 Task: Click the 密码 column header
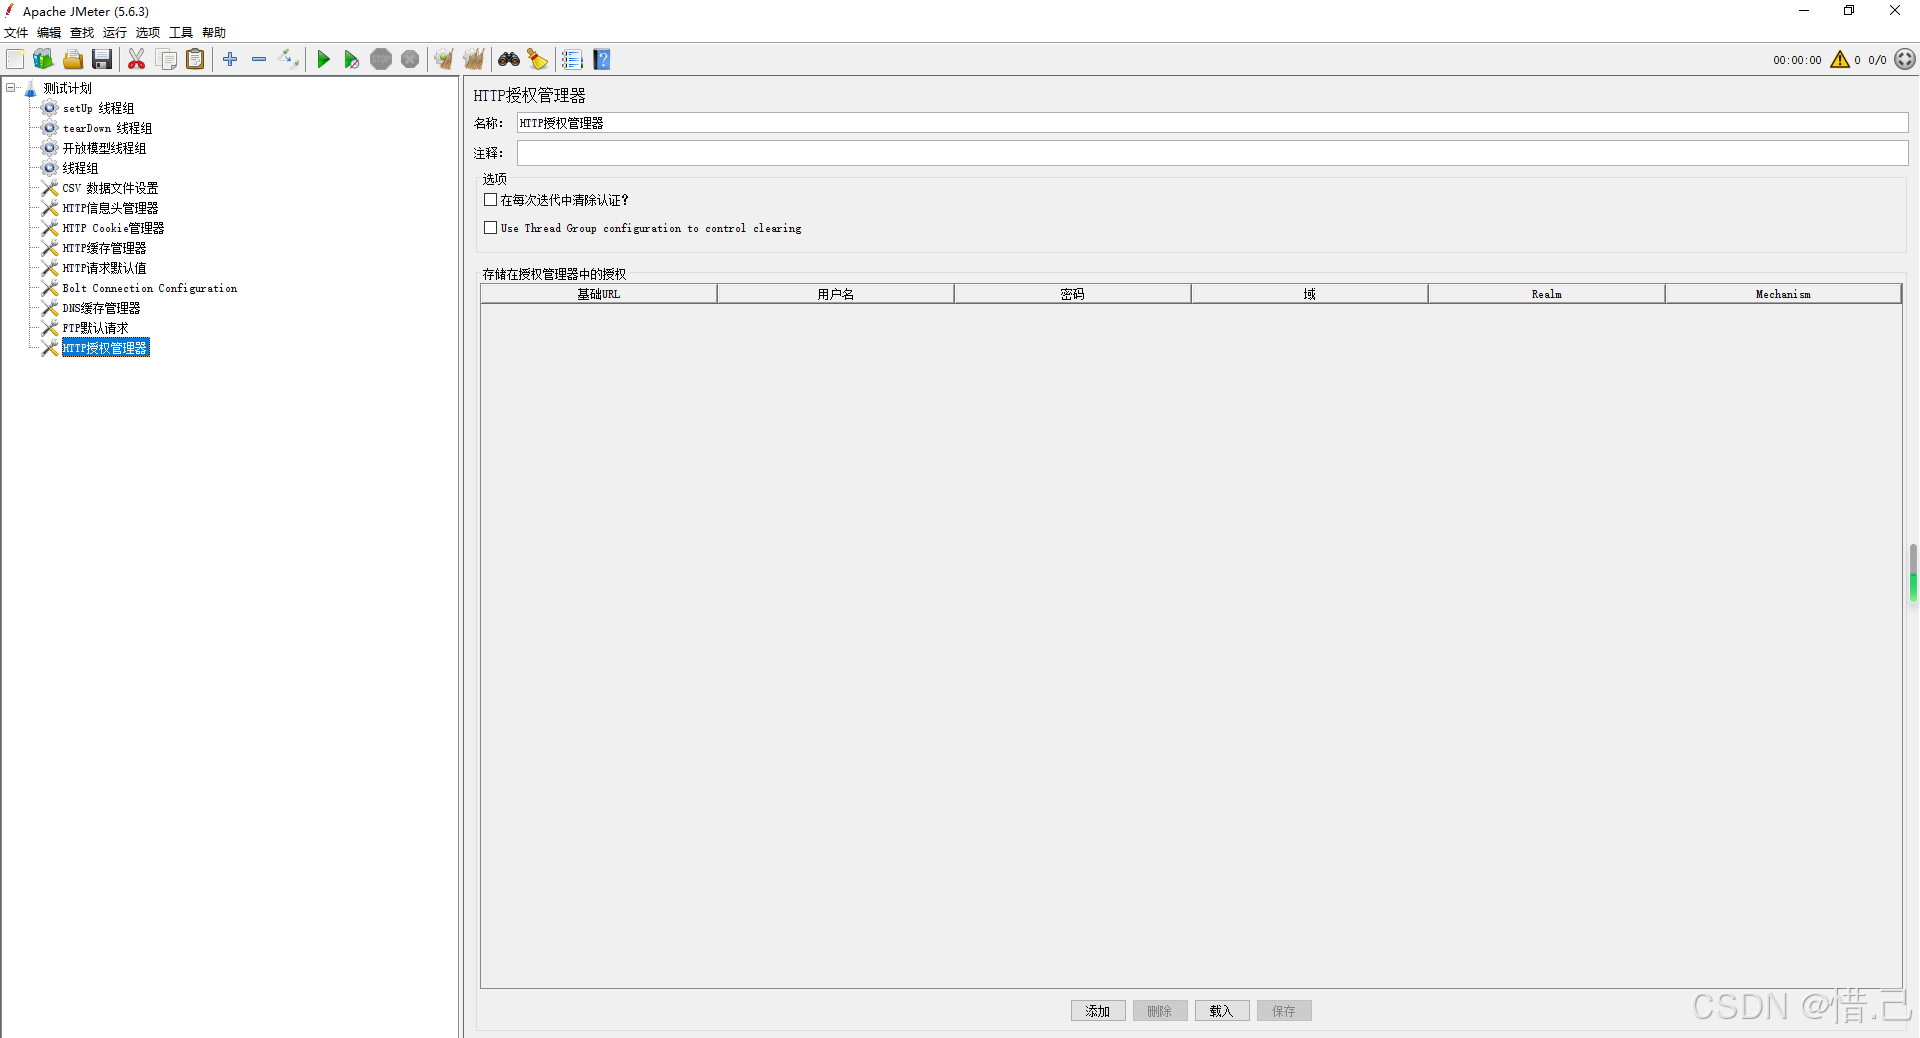(1072, 294)
